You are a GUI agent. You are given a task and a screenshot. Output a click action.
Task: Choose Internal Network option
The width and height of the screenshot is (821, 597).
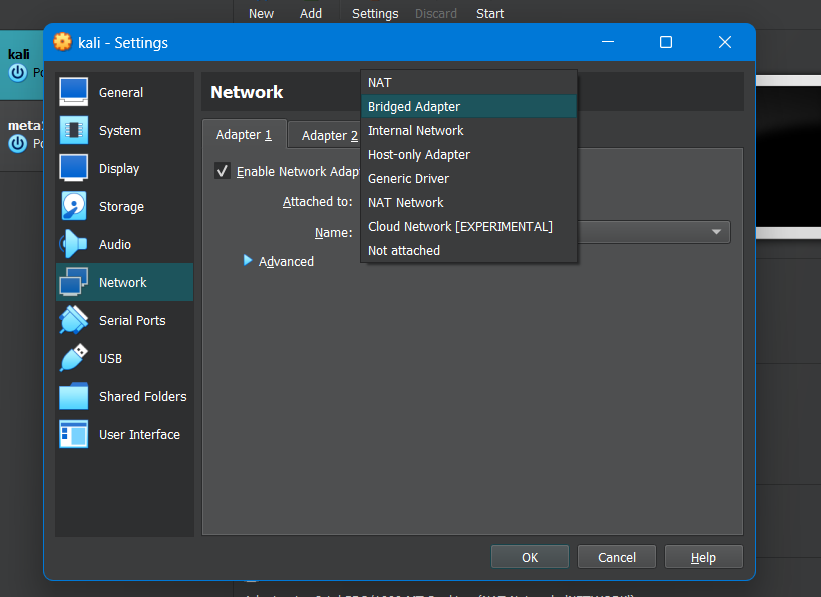click(469, 130)
